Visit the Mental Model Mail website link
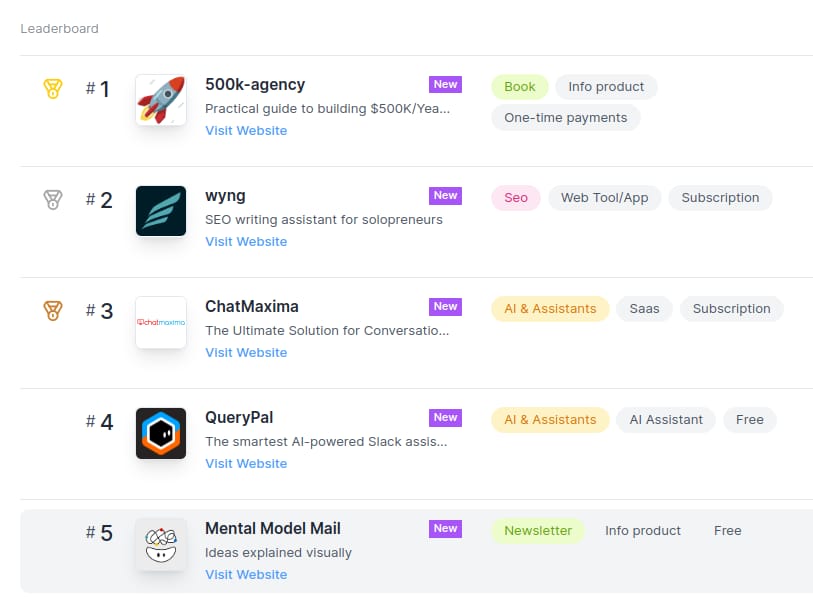The width and height of the screenshot is (813, 600). [x=246, y=575]
